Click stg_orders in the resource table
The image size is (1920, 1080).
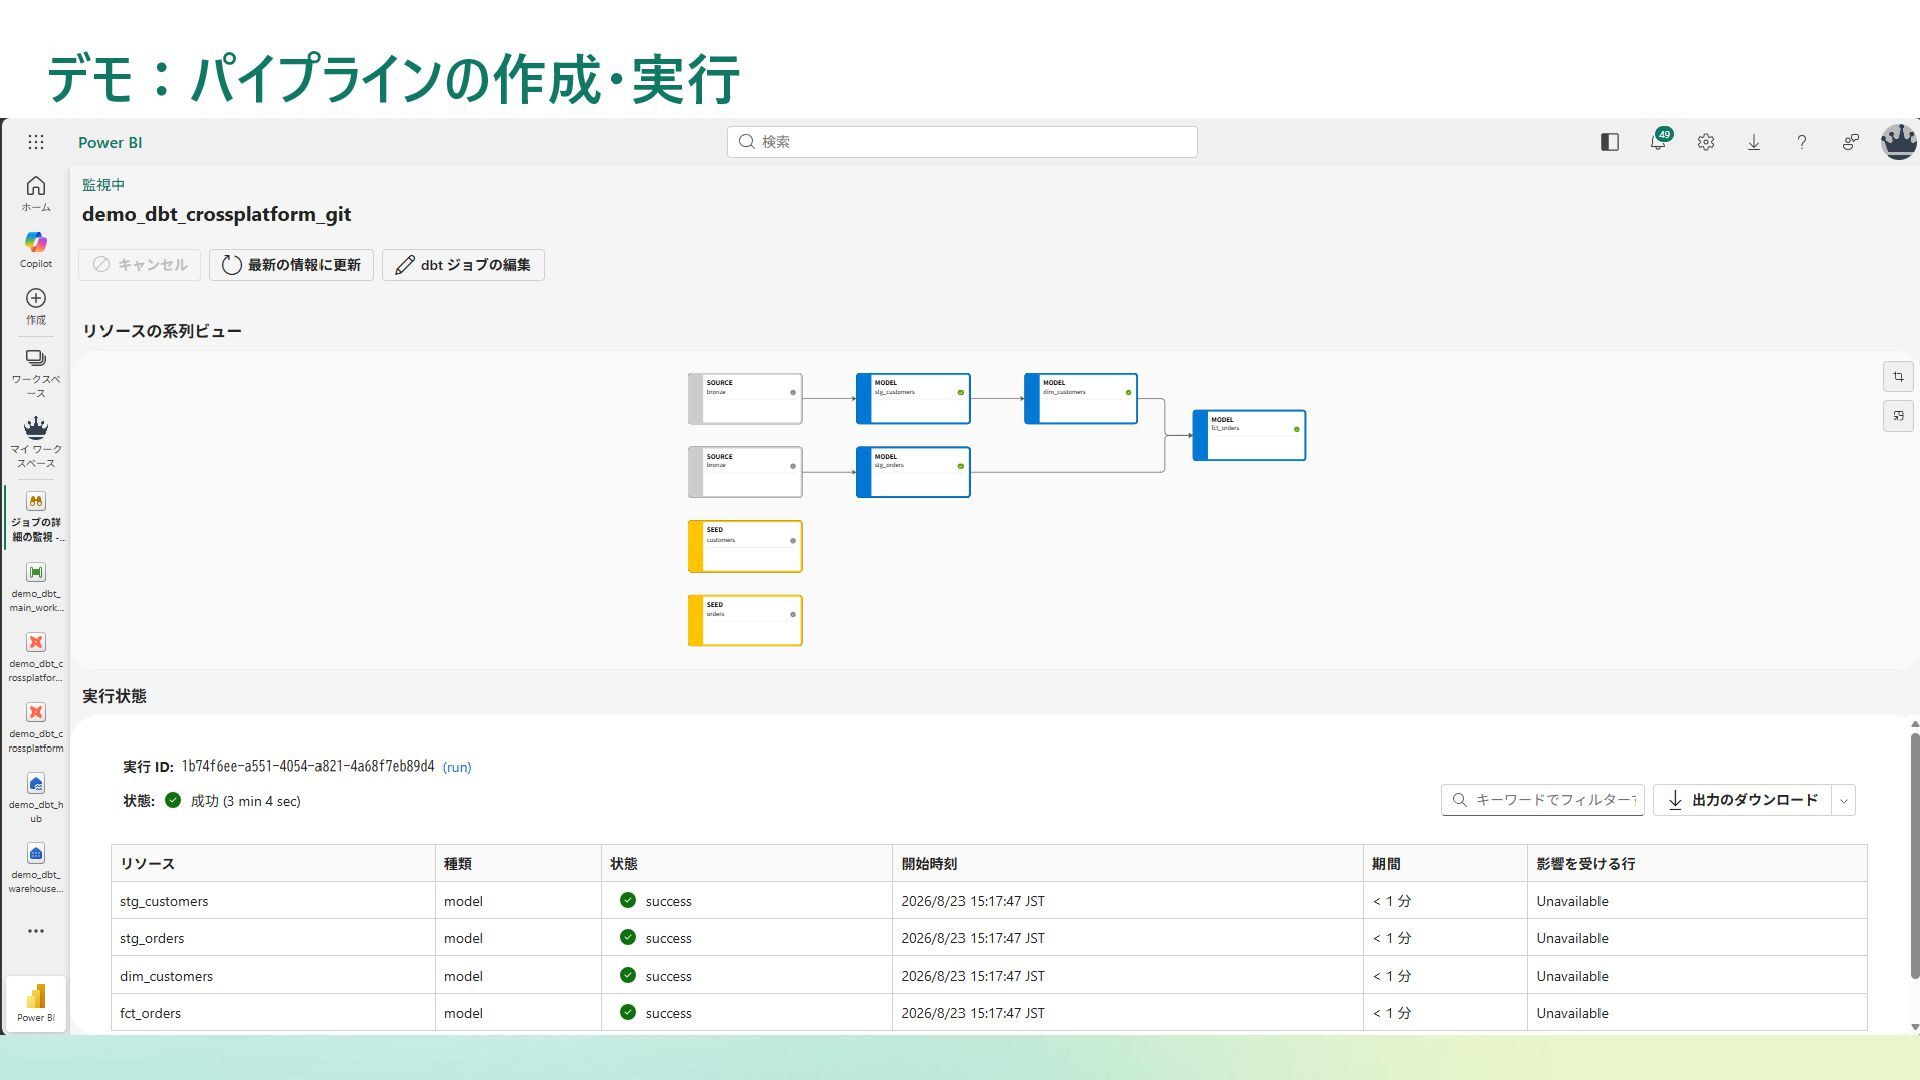(x=152, y=938)
